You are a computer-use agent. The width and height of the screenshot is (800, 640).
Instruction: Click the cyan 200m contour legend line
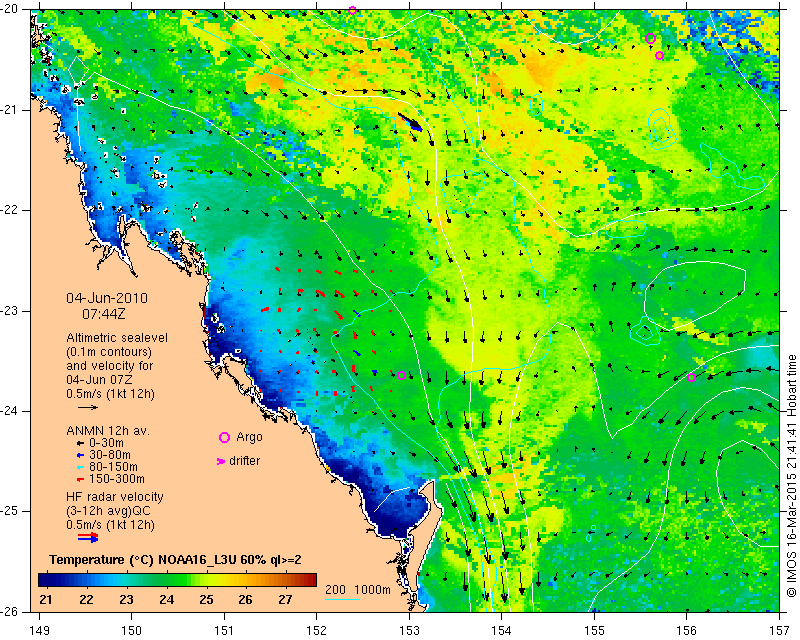342,599
